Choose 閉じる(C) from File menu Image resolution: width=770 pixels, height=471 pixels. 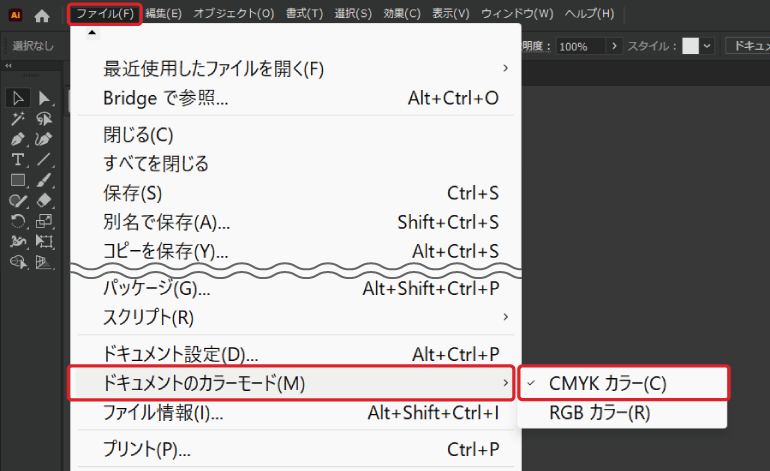296,135
